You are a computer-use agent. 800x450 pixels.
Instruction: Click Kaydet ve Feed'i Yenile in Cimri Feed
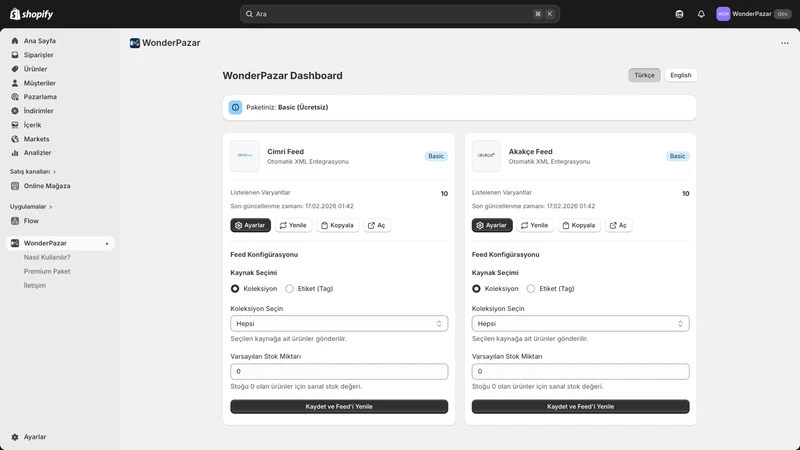(339, 407)
